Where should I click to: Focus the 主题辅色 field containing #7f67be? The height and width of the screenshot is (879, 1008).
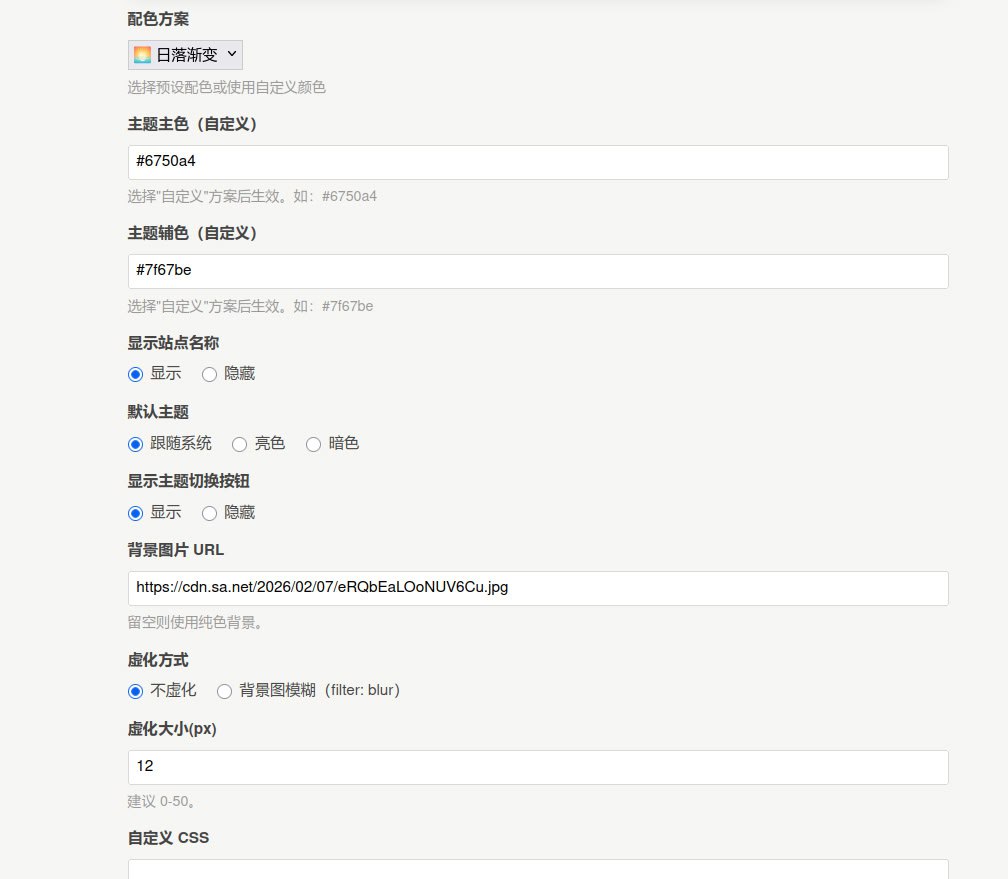pyautogui.click(x=538, y=272)
